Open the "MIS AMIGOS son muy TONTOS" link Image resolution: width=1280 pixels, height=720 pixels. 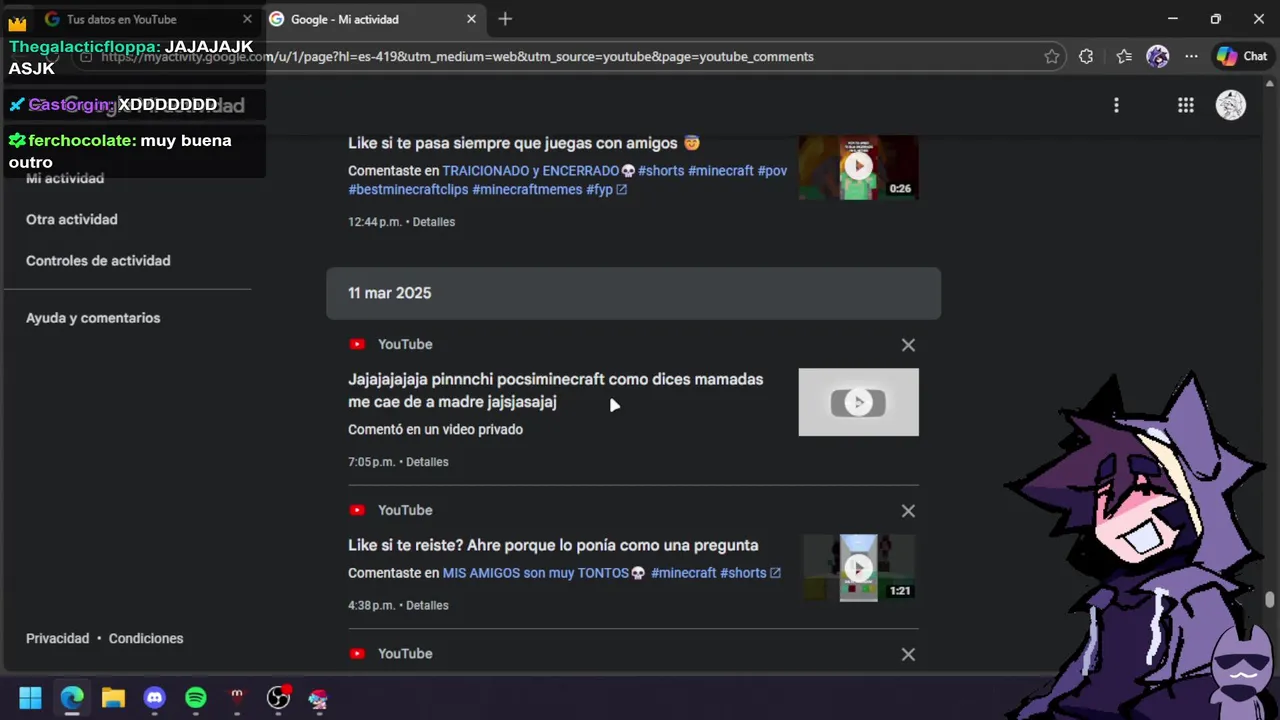611,573
